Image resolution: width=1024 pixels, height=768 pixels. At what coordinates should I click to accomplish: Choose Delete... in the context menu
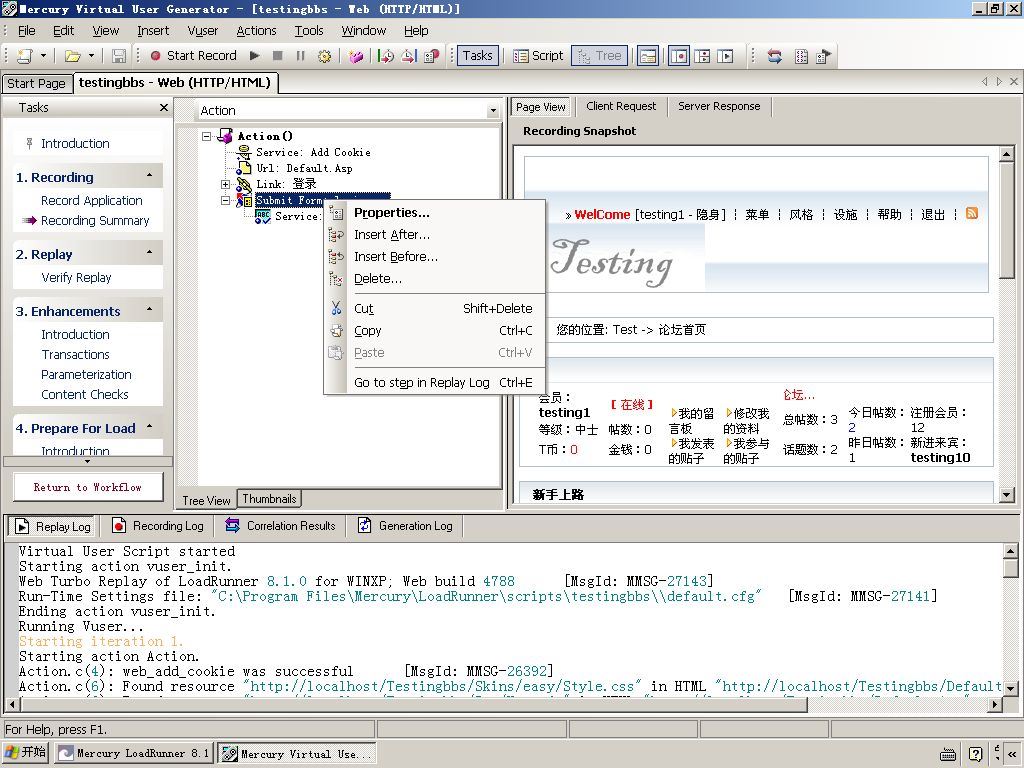point(434,279)
